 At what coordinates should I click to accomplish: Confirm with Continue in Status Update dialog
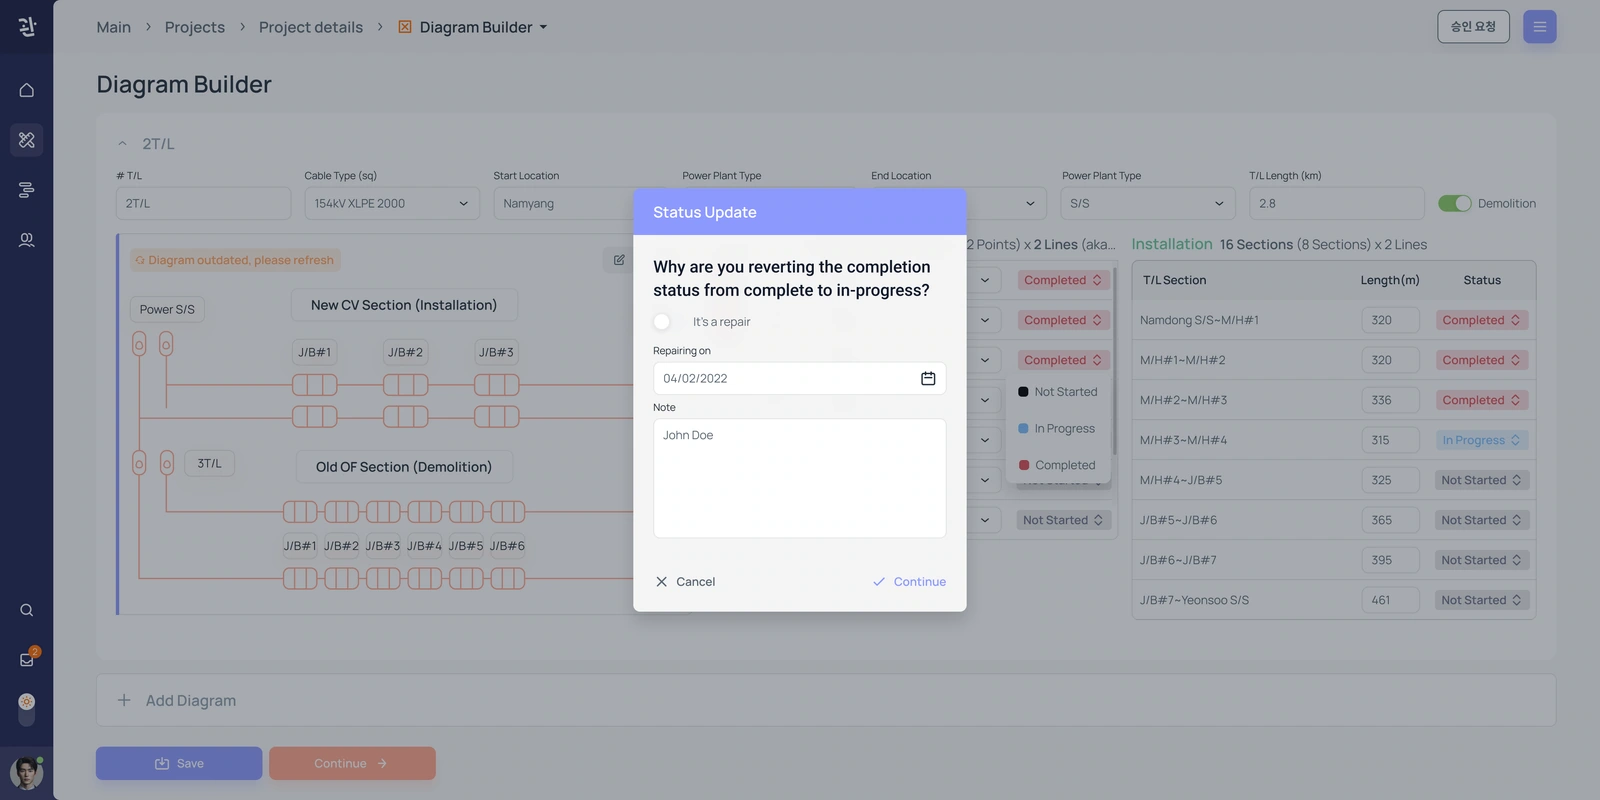[x=909, y=582]
